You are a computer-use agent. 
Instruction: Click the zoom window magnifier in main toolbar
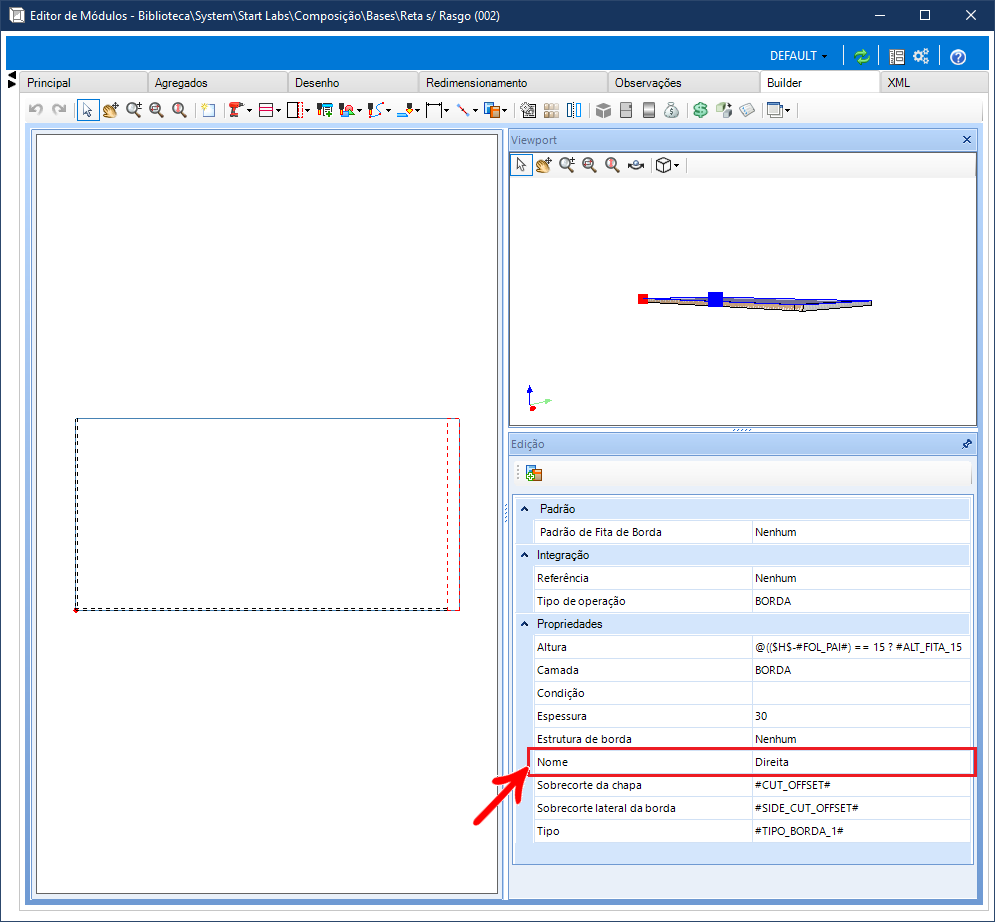click(x=157, y=110)
